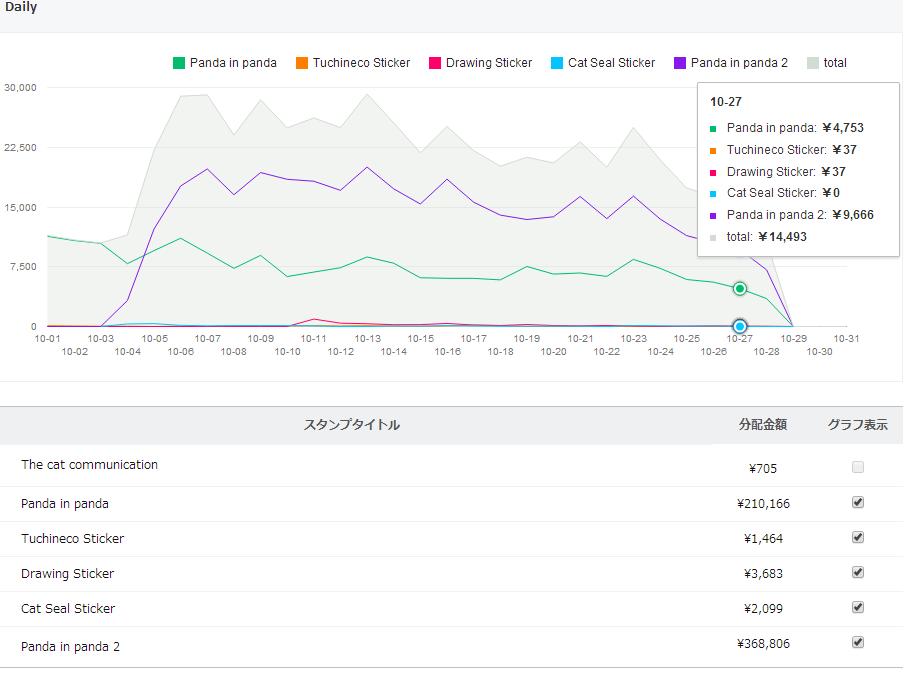Uncheck Panda in panda graph display
Image resolution: width=911 pixels, height=675 pixels.
click(x=858, y=502)
